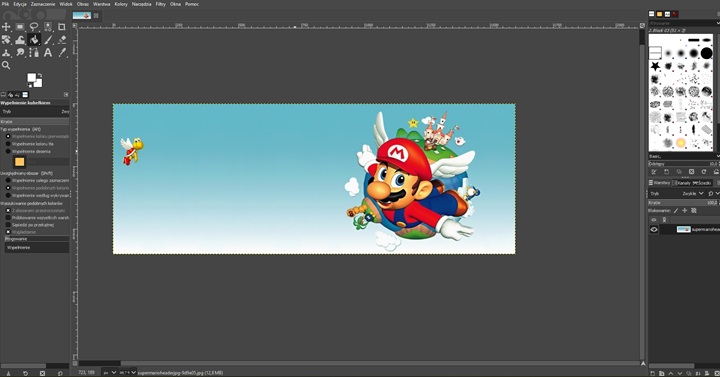Select the Free Select lasso tool

click(x=34, y=27)
